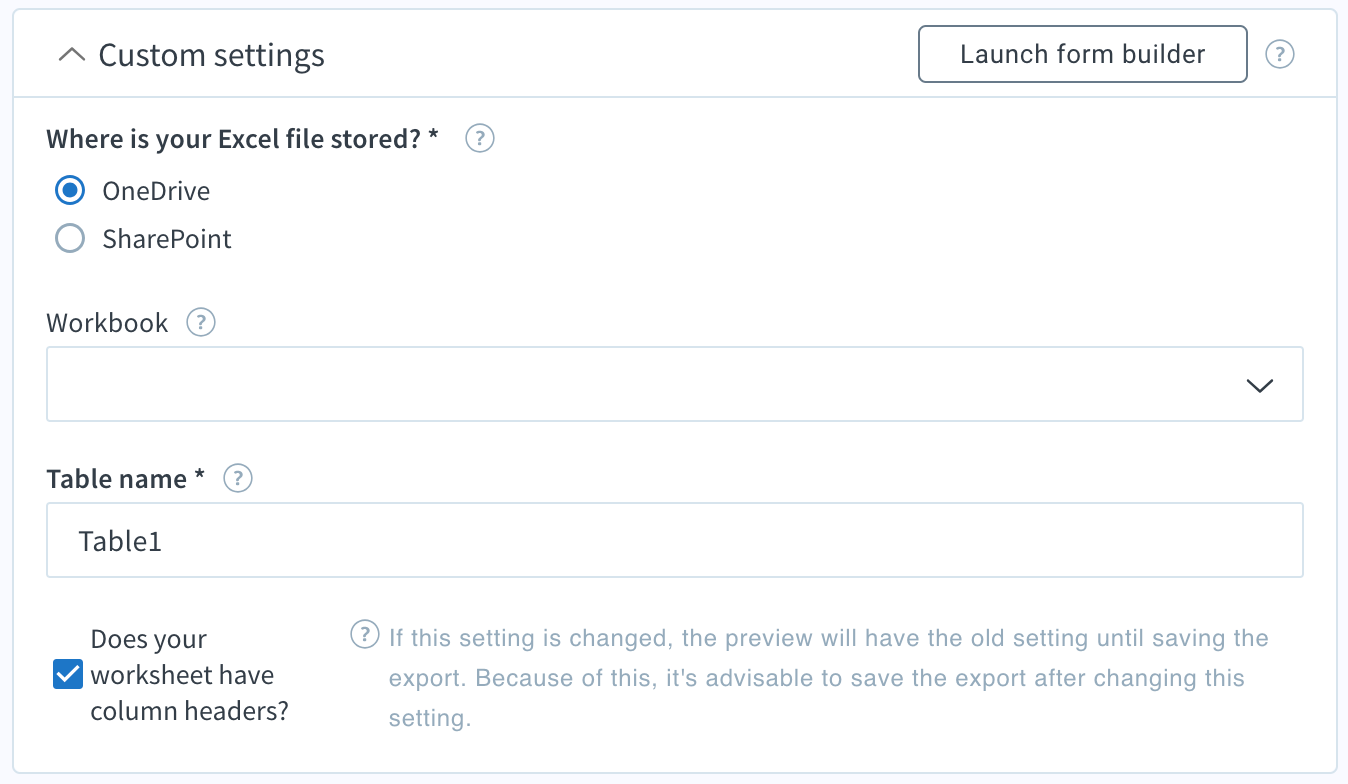Viewport: 1348px width, 784px height.
Task: Click help icon beside Launch form builder
Action: point(1280,54)
